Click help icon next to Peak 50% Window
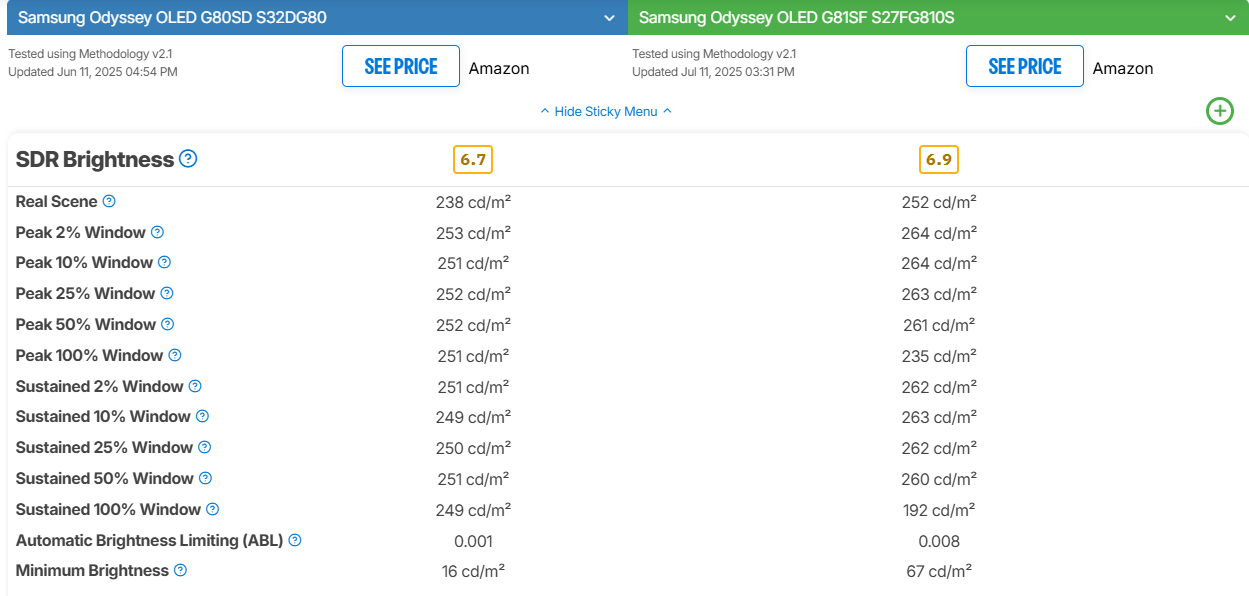Screen dimensions: 1249x596 pyautogui.click(x=168, y=324)
